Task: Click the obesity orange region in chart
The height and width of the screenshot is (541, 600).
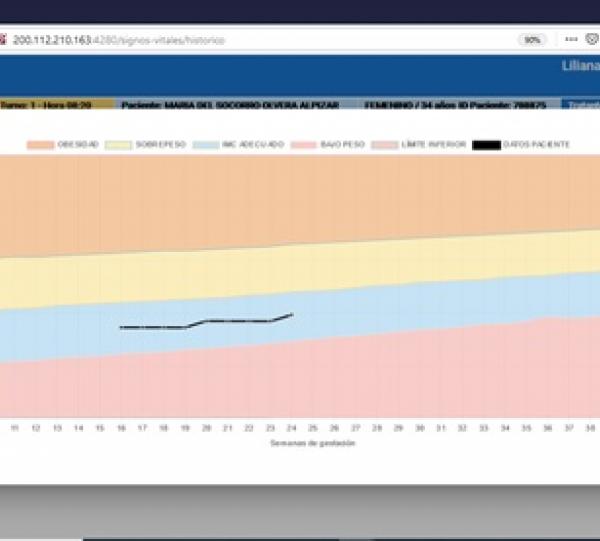Action: [300, 200]
